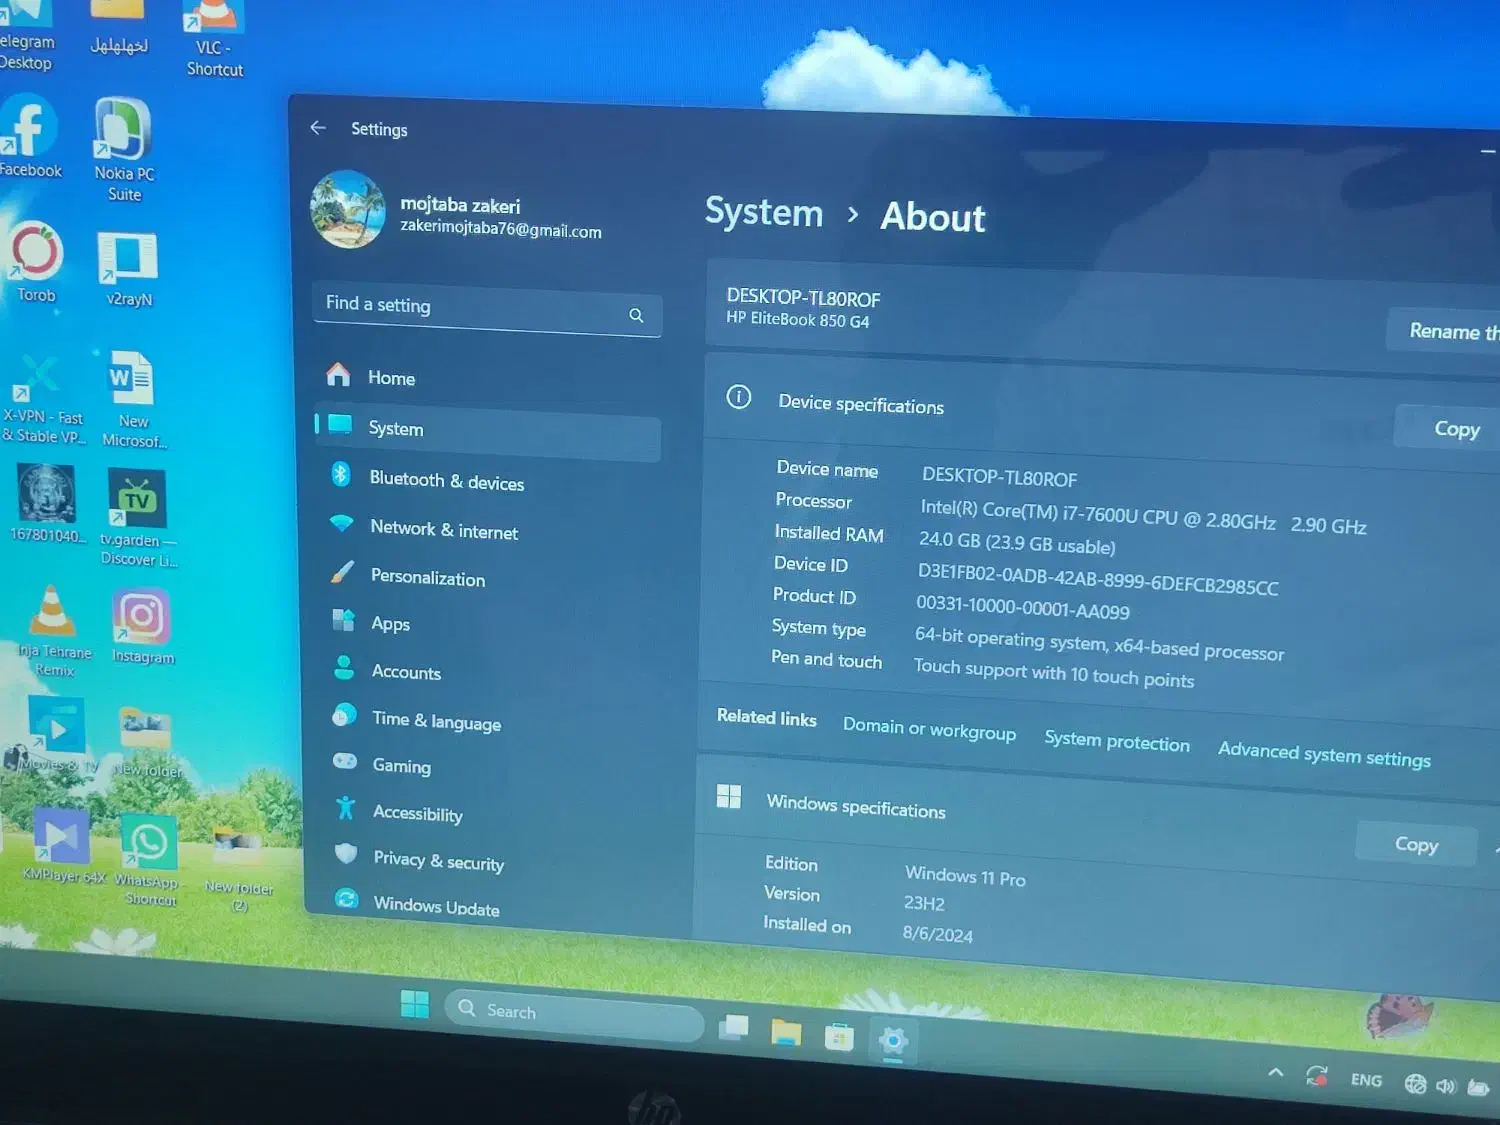Open Bluetooth & devices settings
This screenshot has height=1125, width=1500.
click(x=446, y=482)
